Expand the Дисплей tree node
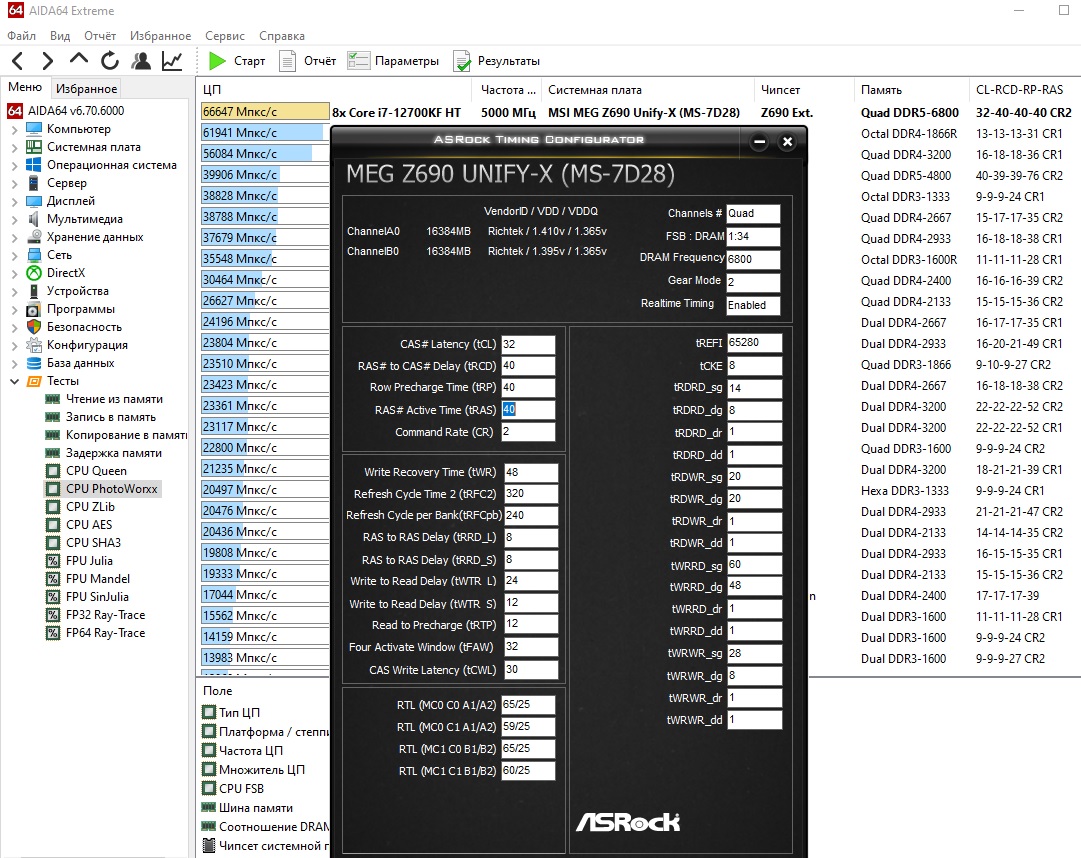The height and width of the screenshot is (858, 1081). [x=14, y=201]
